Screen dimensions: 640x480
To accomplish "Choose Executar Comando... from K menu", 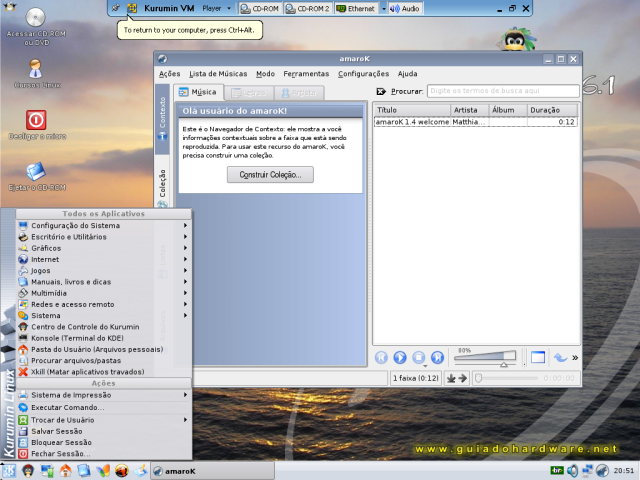I will [x=104, y=407].
